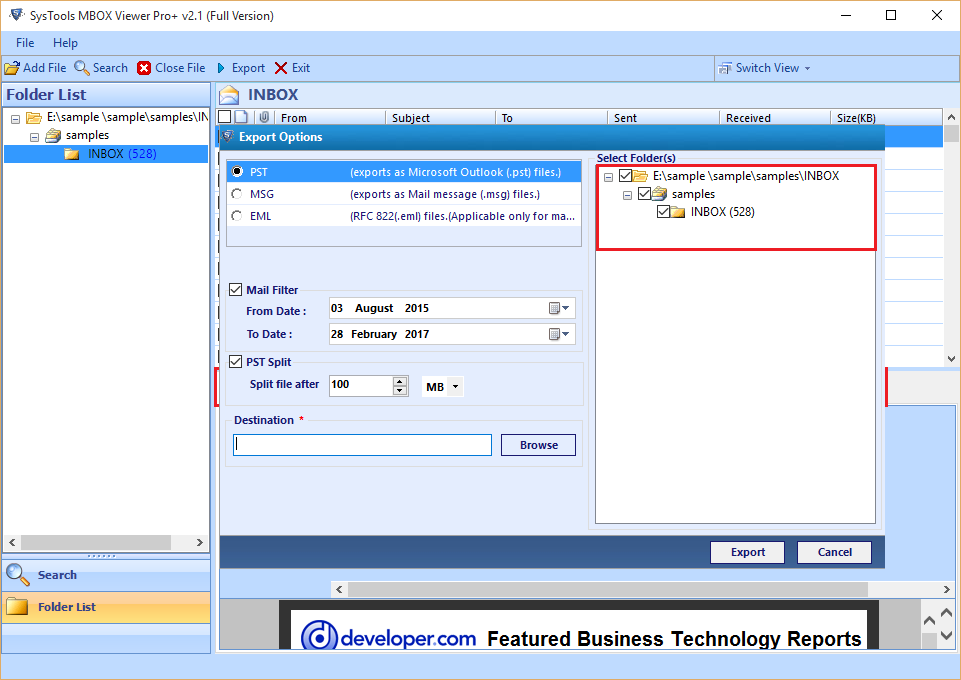The image size is (961, 680).
Task: Click the Exit toolbar button label
Action: pos(301,68)
